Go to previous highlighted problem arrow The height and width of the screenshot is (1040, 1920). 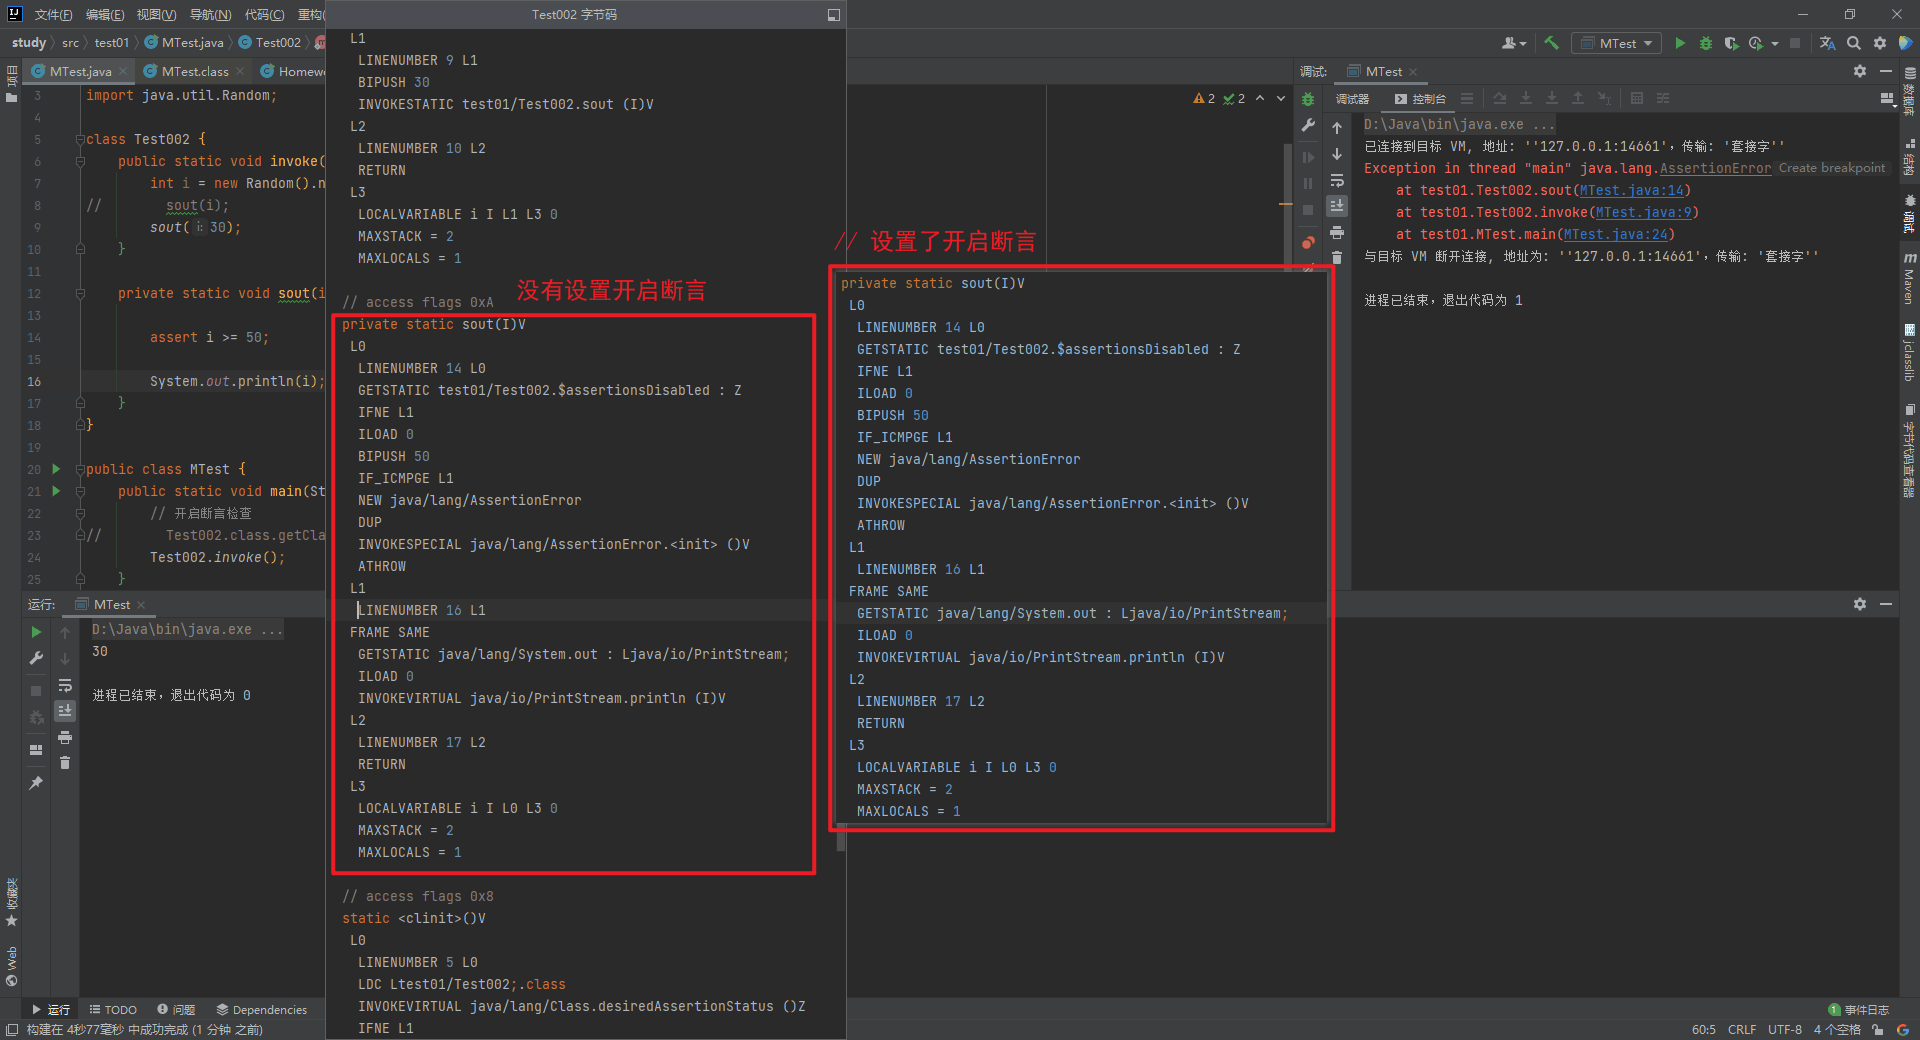[x=1260, y=98]
